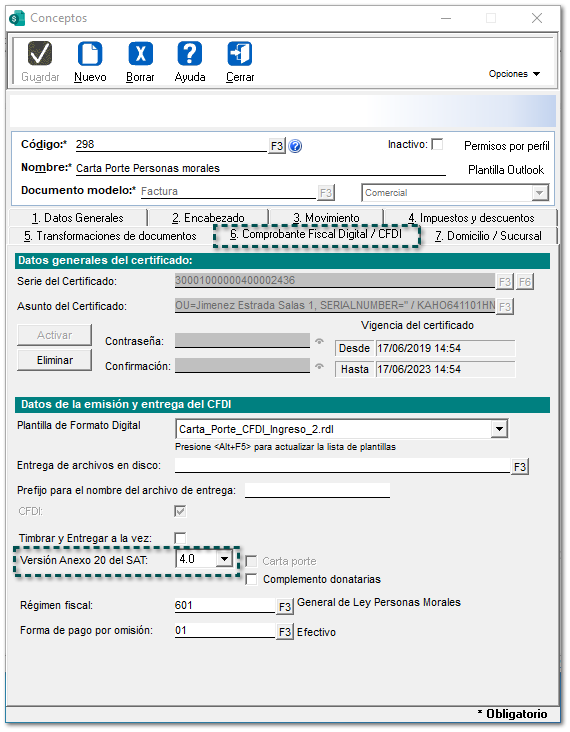570x732 pixels.
Task: Click F3 lookup button next to Régimen fiscal
Action: (285, 606)
